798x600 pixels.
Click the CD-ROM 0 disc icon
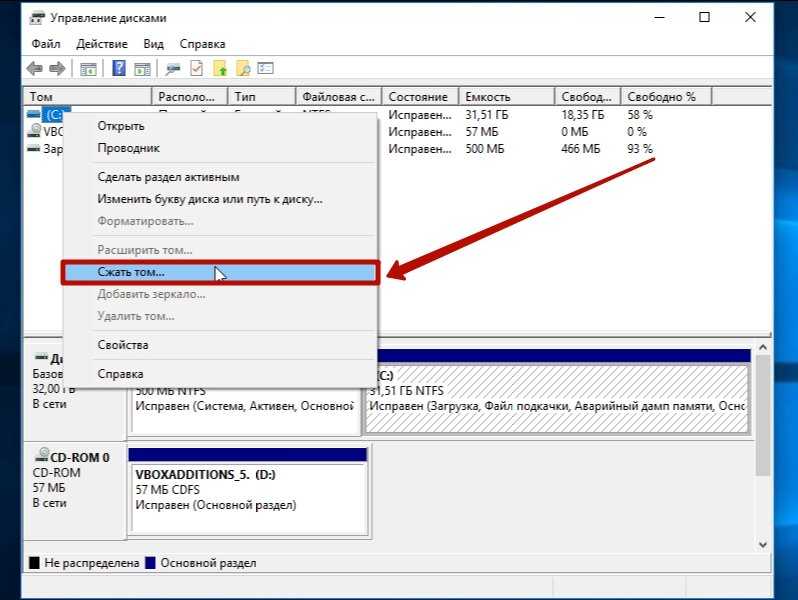tap(42, 454)
